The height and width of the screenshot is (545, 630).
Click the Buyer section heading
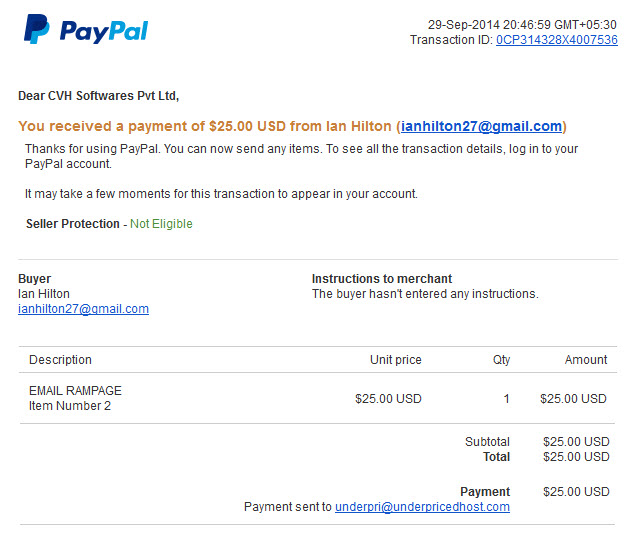(x=35, y=279)
